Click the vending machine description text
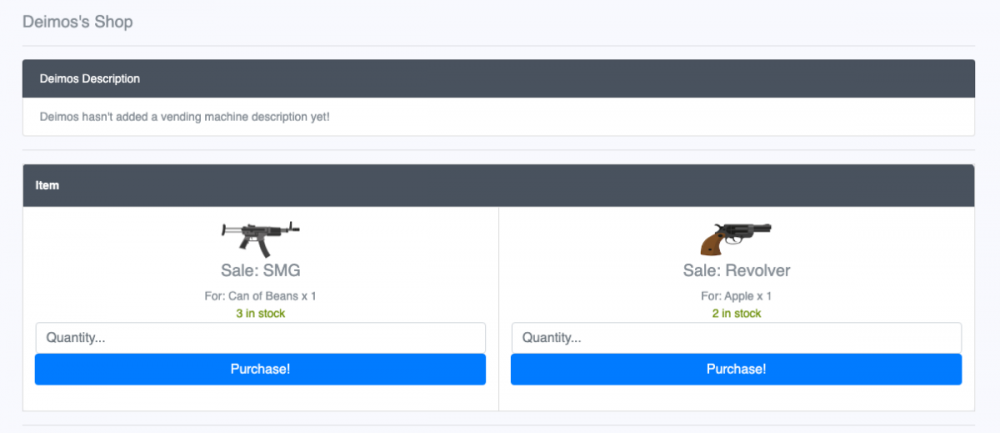The image size is (1000, 433). tap(184, 117)
